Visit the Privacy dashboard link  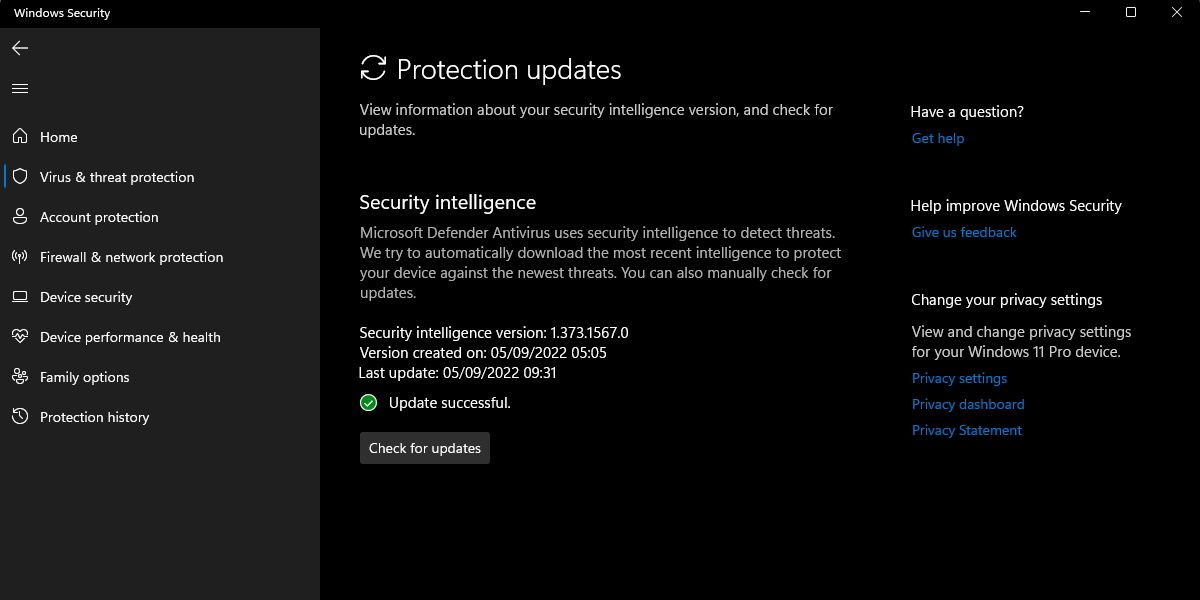(968, 404)
